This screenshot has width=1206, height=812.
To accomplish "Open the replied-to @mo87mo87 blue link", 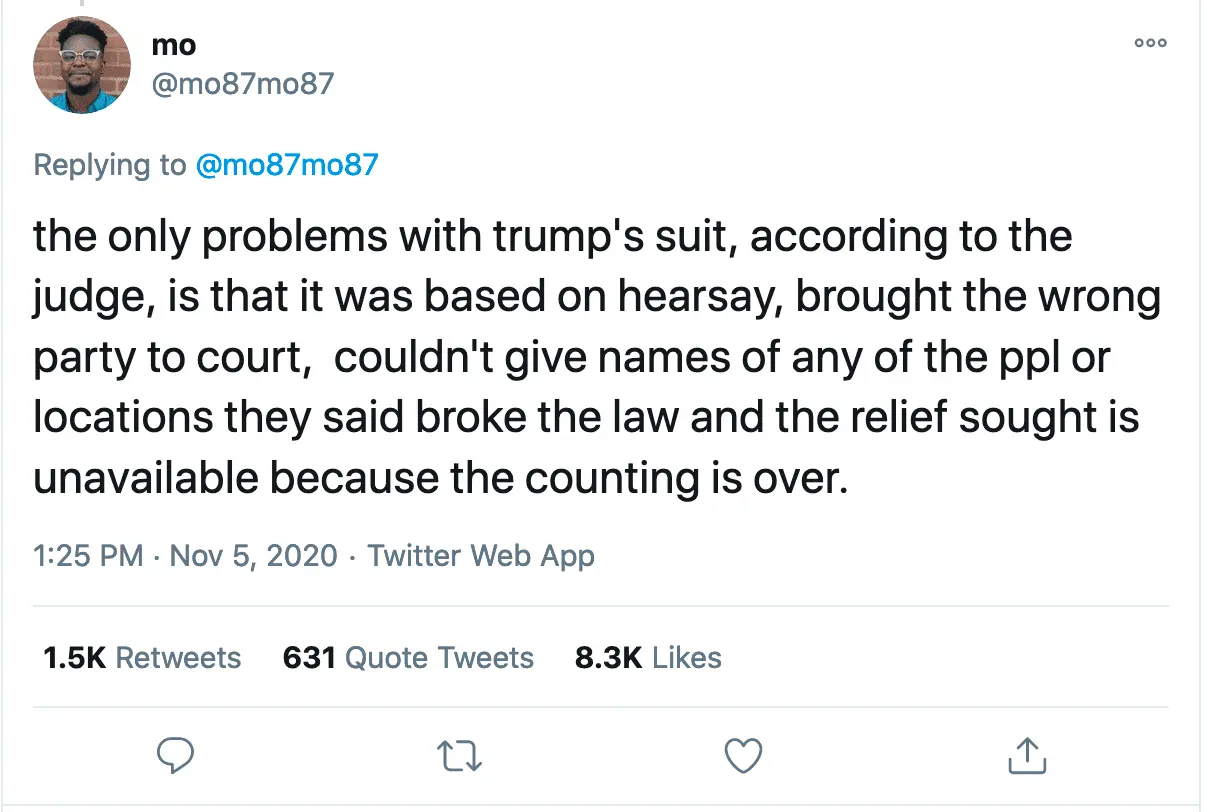I will tap(287, 164).
